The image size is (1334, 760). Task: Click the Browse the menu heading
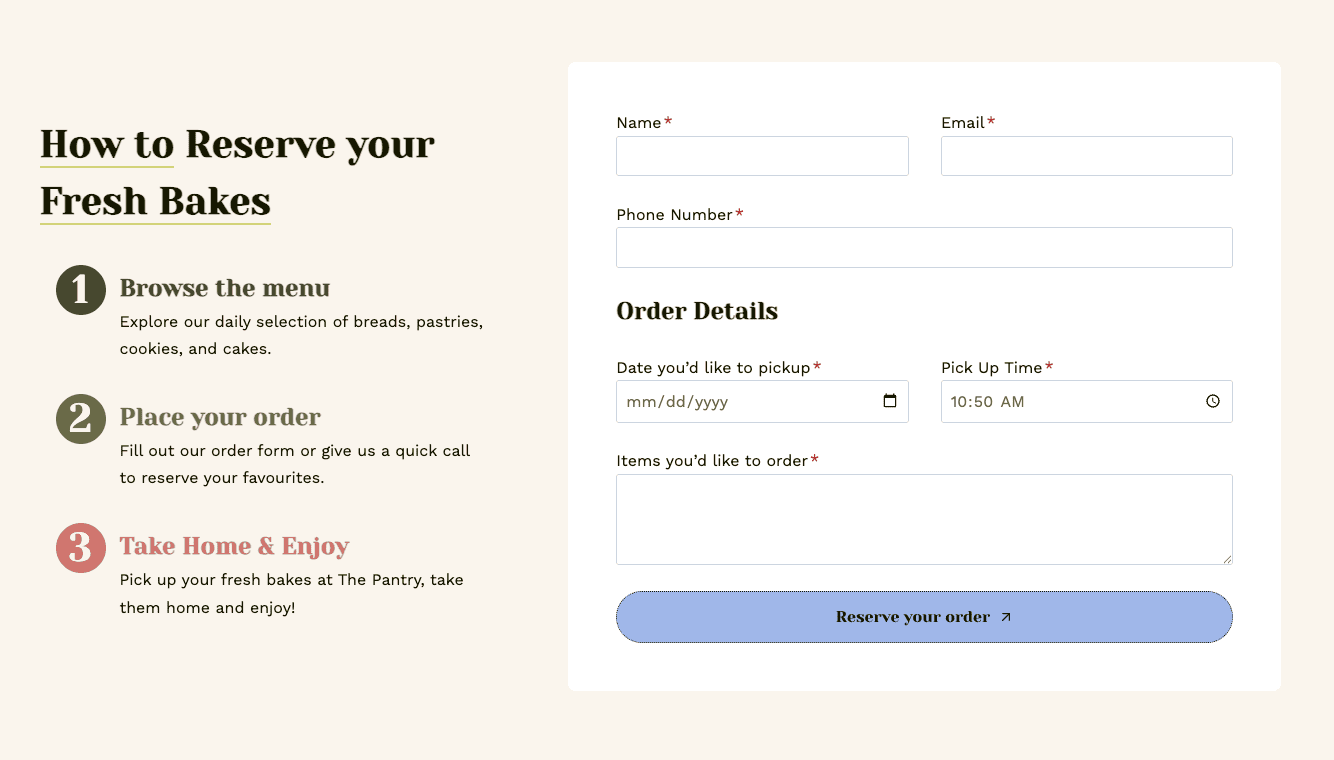click(225, 288)
